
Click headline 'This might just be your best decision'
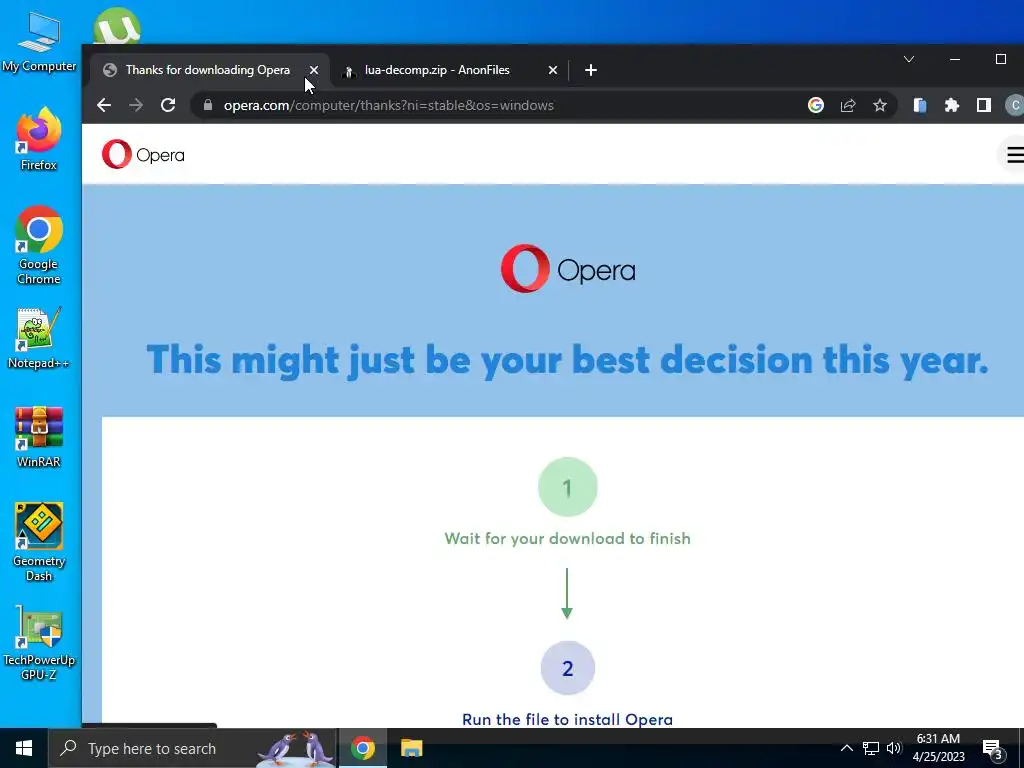(x=568, y=359)
